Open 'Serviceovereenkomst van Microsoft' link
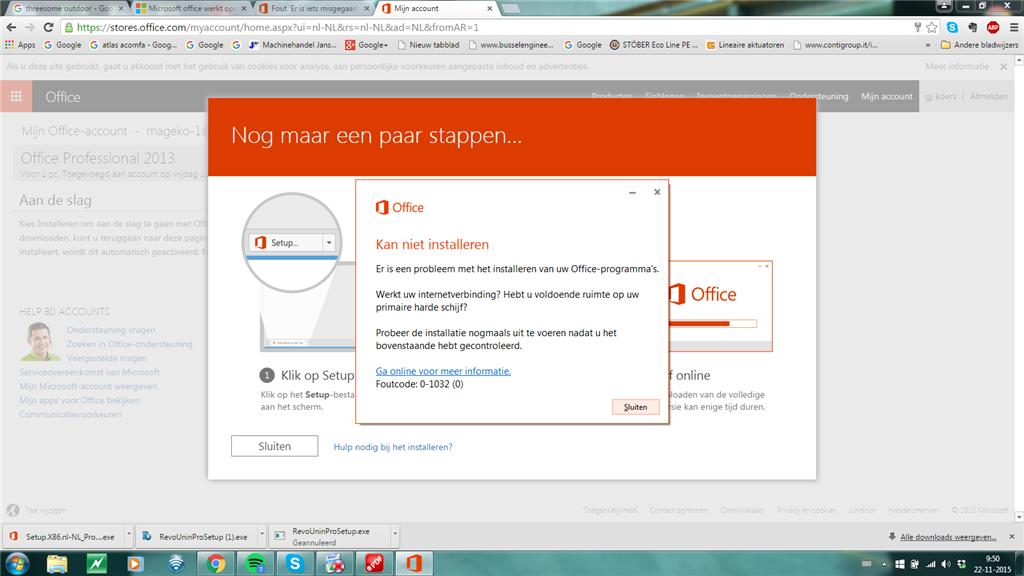 click(x=89, y=372)
